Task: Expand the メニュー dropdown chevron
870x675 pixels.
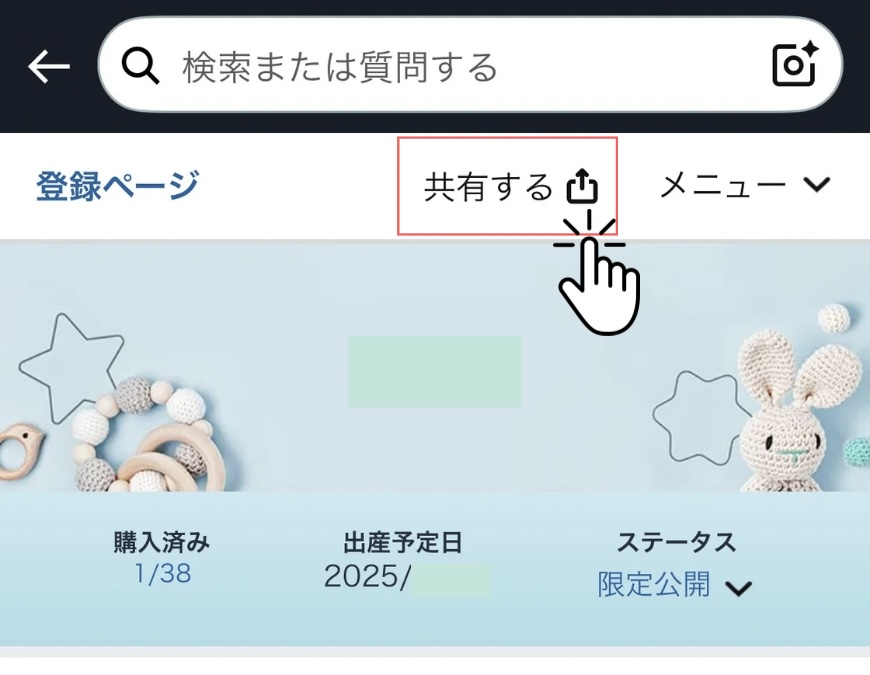Action: point(817,184)
